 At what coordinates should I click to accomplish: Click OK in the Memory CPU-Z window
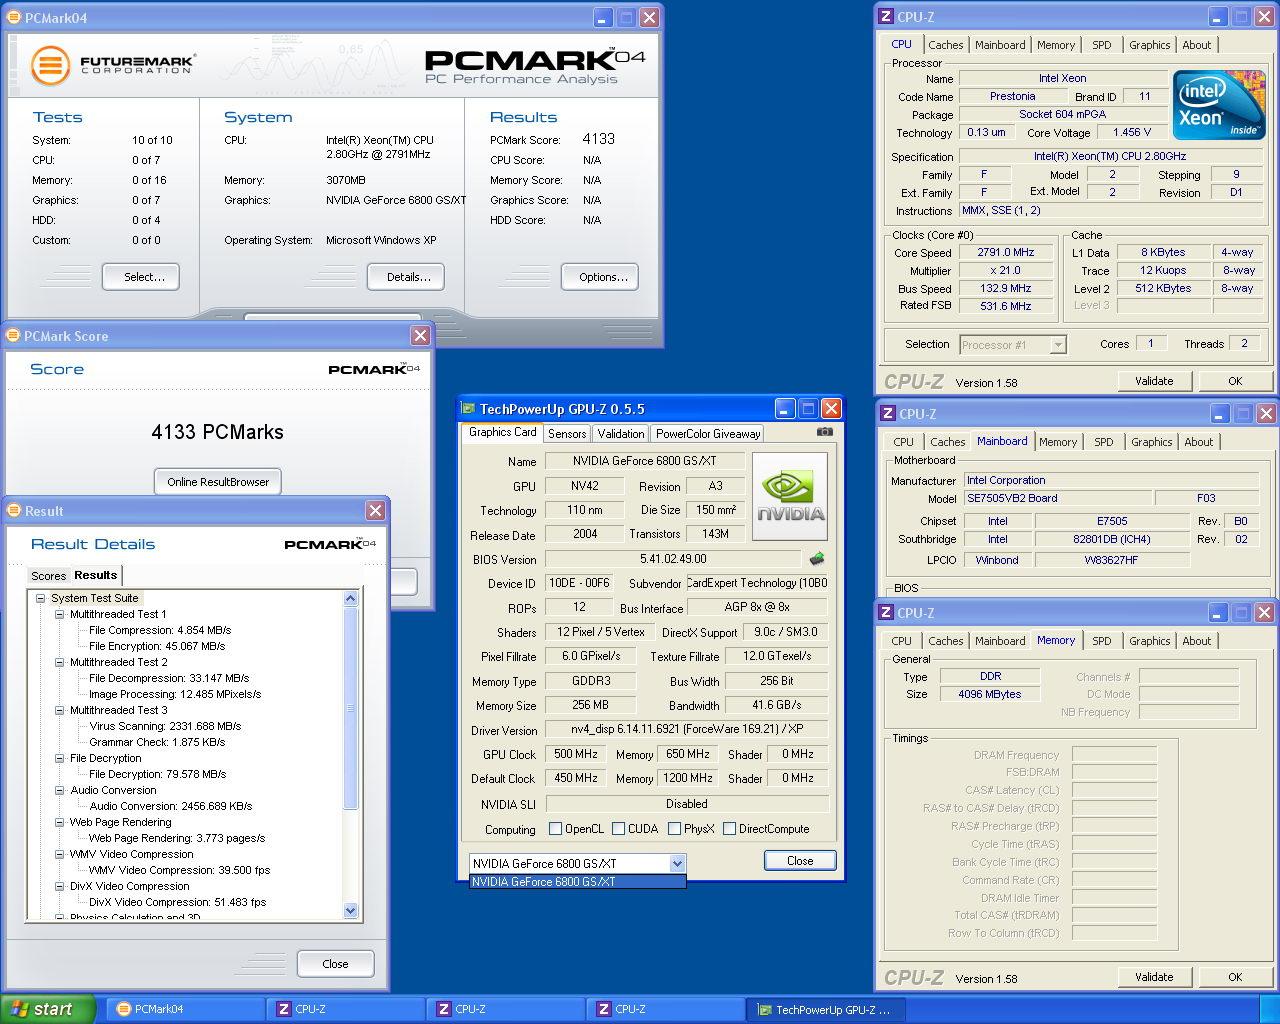coord(1235,977)
